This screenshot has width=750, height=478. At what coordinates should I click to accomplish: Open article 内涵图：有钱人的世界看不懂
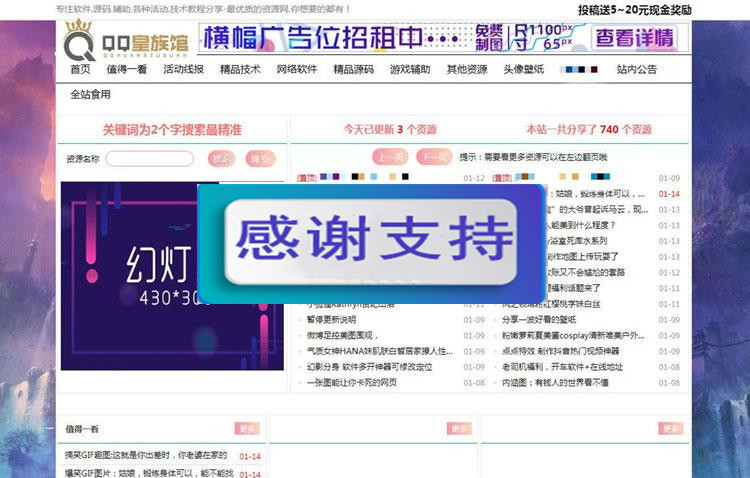(x=555, y=383)
